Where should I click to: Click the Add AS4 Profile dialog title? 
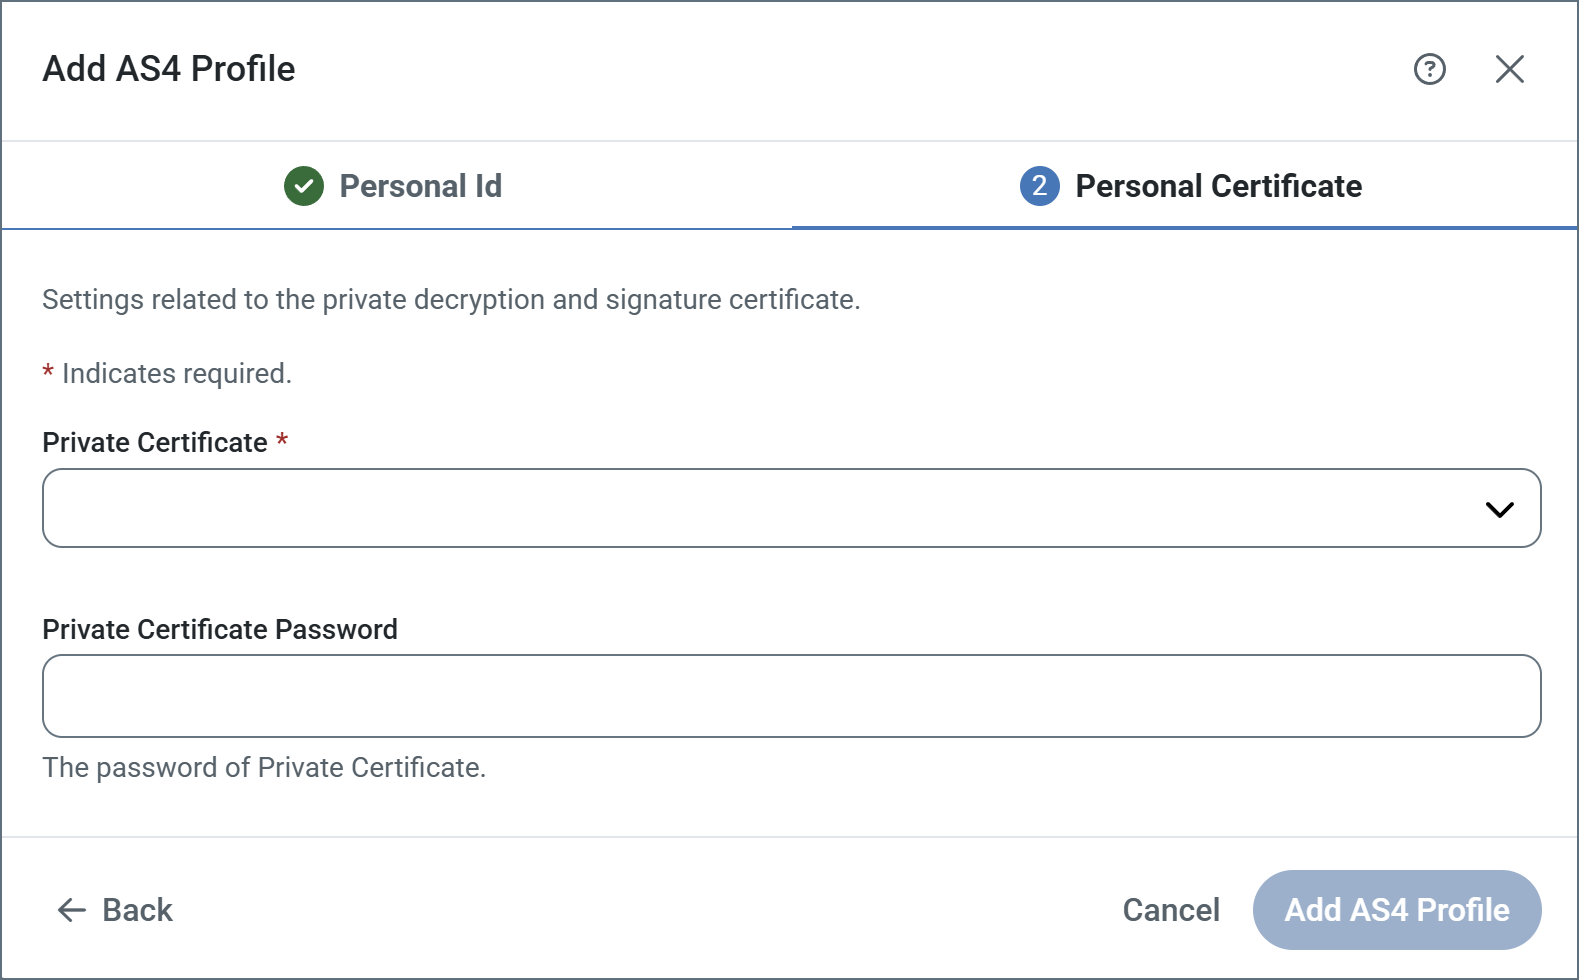[x=169, y=69]
